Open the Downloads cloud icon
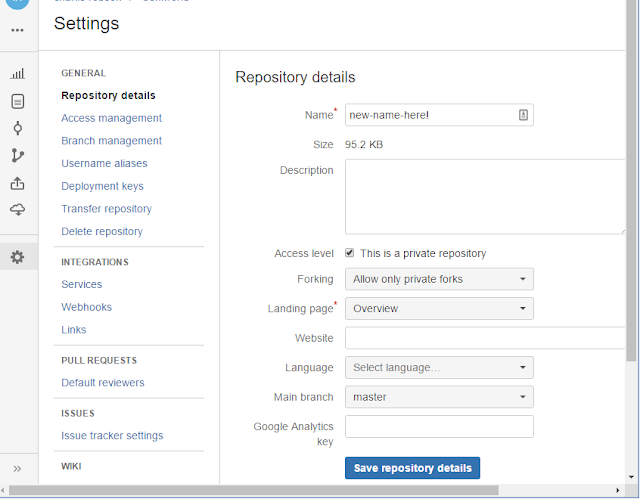This screenshot has width=640, height=499. 17,210
